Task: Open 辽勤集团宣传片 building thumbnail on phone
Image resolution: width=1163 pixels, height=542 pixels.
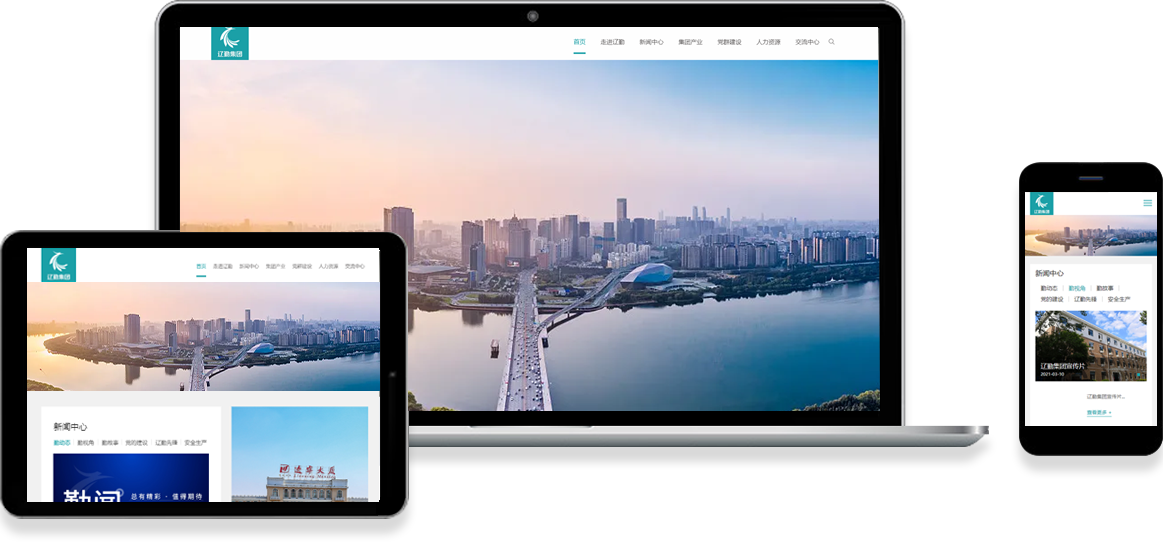Action: click(1090, 345)
